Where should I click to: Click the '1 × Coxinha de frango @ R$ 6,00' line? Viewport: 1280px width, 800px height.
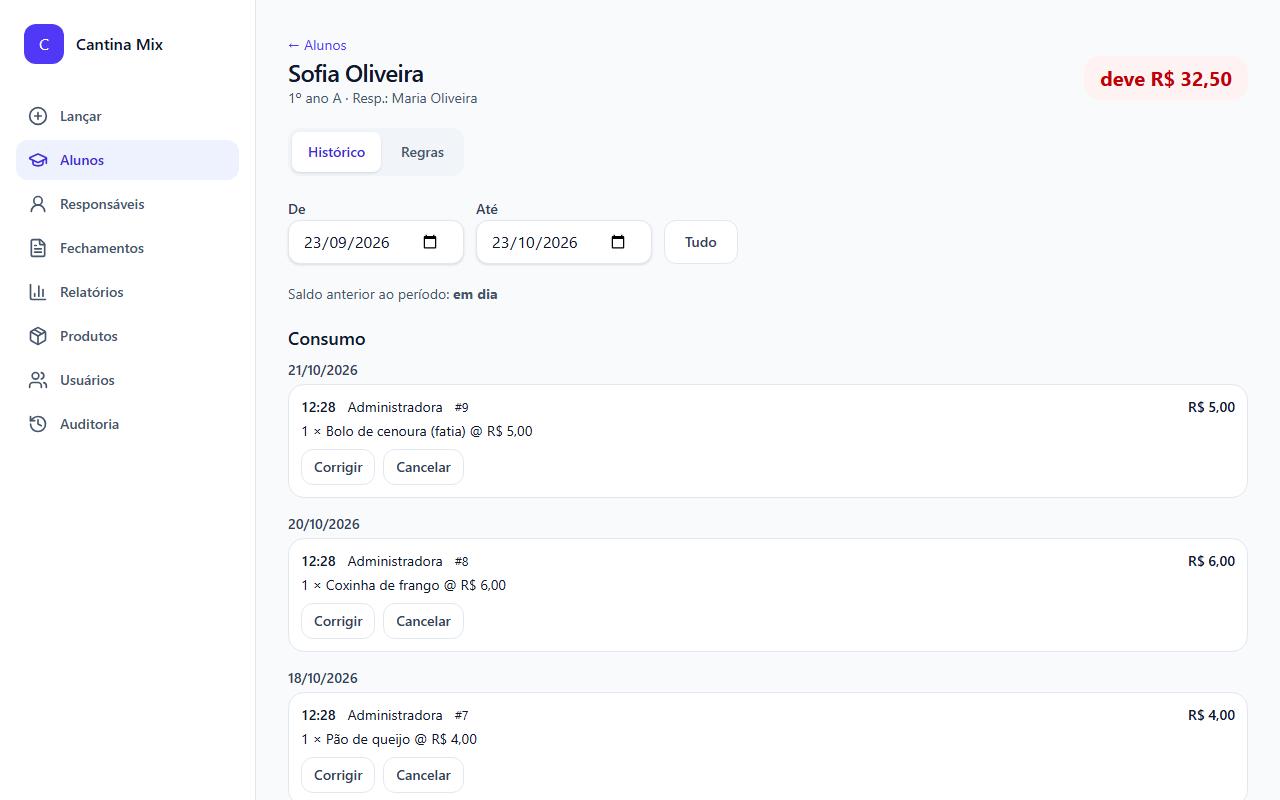pyautogui.click(x=404, y=586)
